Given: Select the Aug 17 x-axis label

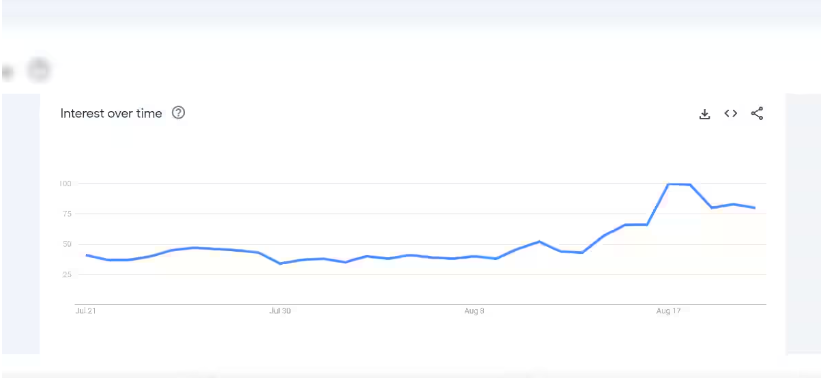Looking at the screenshot, I should tap(668, 311).
